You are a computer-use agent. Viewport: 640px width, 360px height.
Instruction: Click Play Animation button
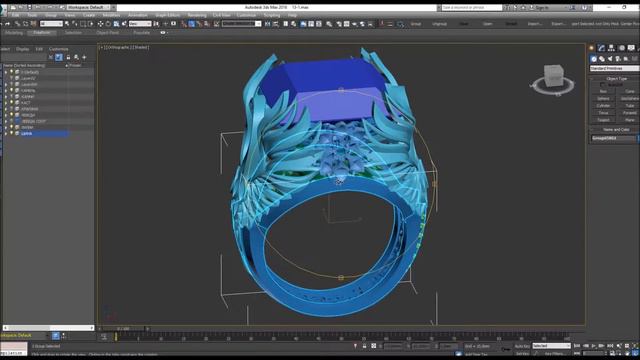[x=594, y=346]
